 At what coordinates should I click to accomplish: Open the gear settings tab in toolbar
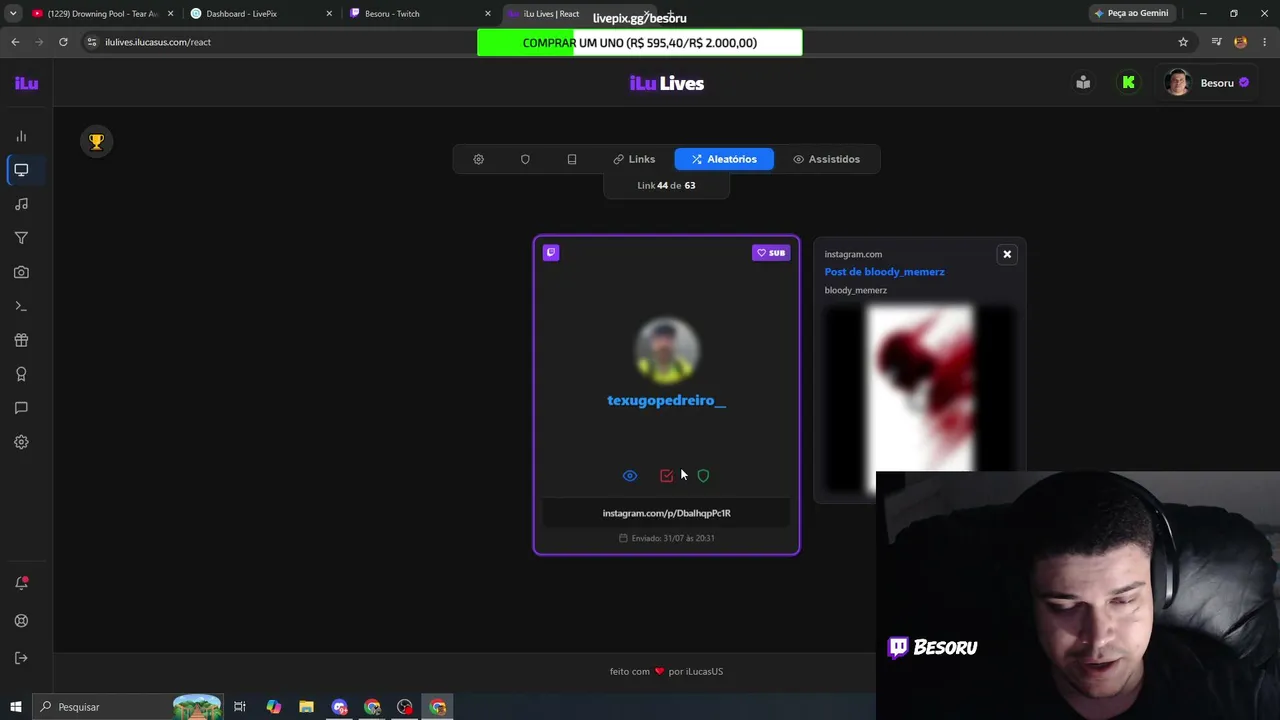(479, 159)
